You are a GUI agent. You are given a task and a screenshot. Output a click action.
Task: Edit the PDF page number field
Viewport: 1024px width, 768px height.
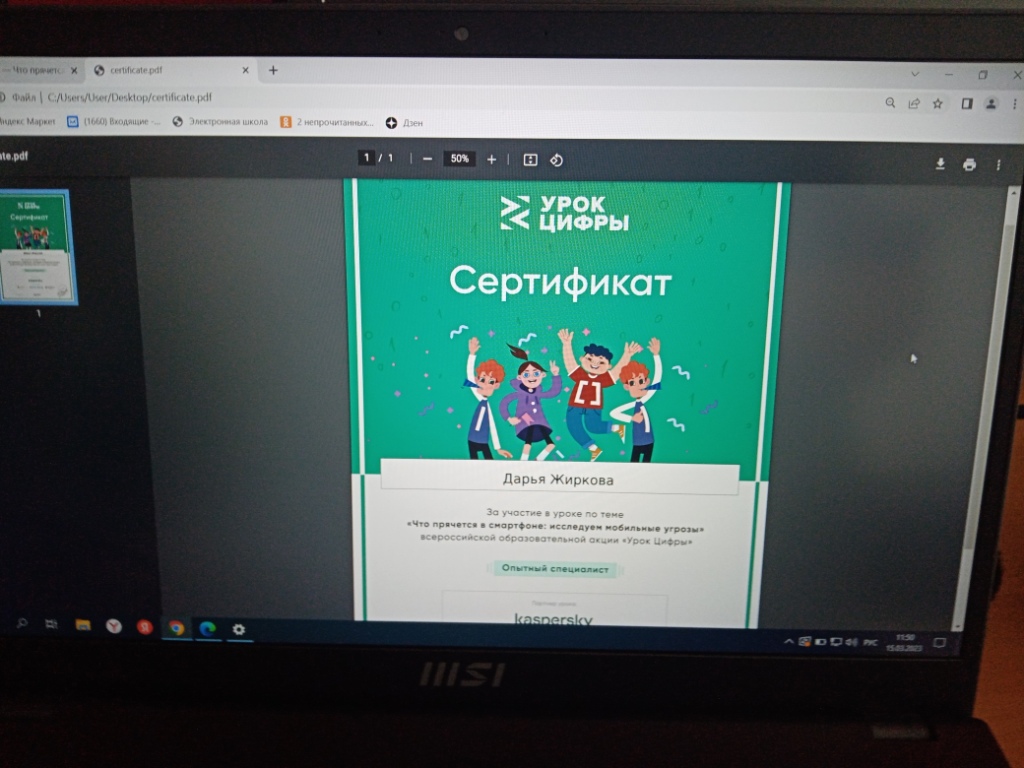point(366,157)
